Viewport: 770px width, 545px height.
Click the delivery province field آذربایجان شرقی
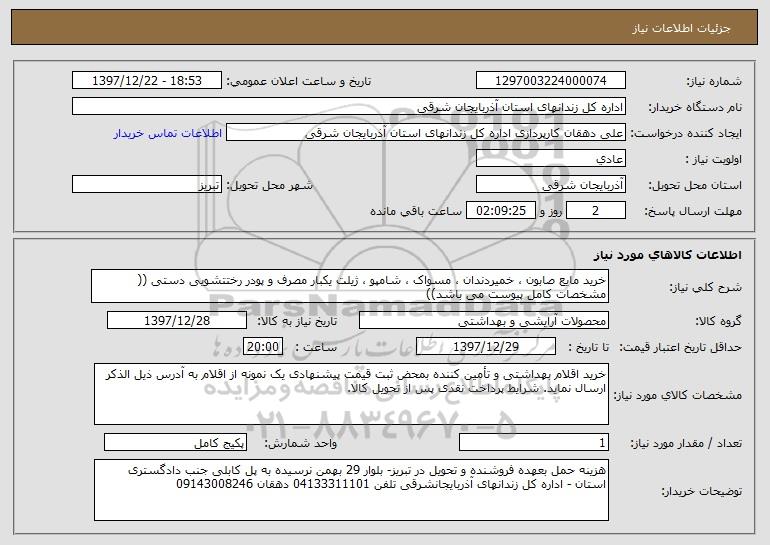(550, 185)
